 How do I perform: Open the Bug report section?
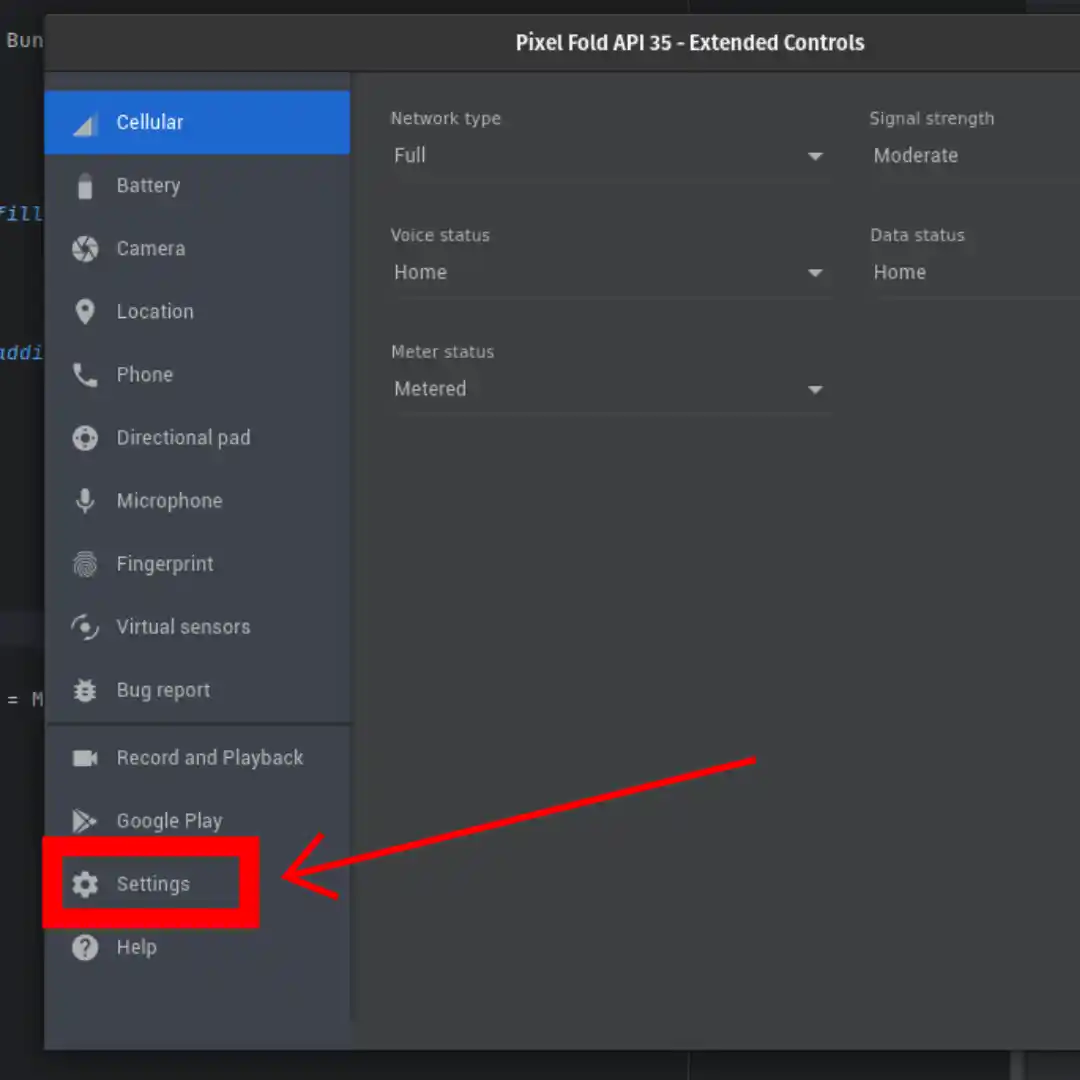(198, 690)
